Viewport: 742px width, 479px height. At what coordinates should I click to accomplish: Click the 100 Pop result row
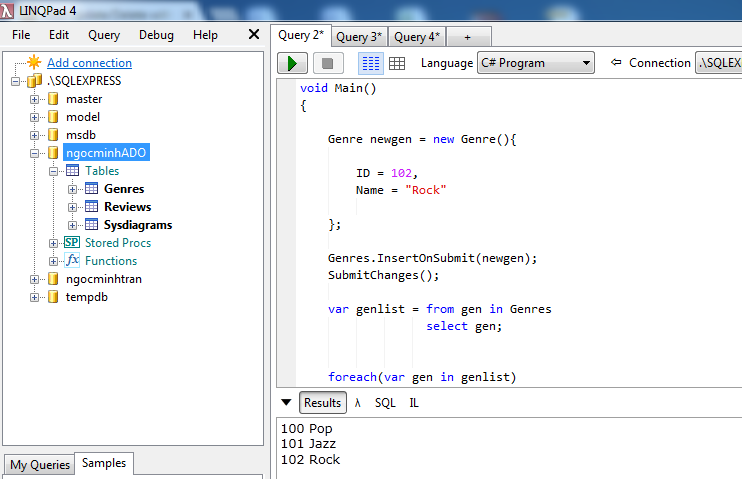pos(307,428)
